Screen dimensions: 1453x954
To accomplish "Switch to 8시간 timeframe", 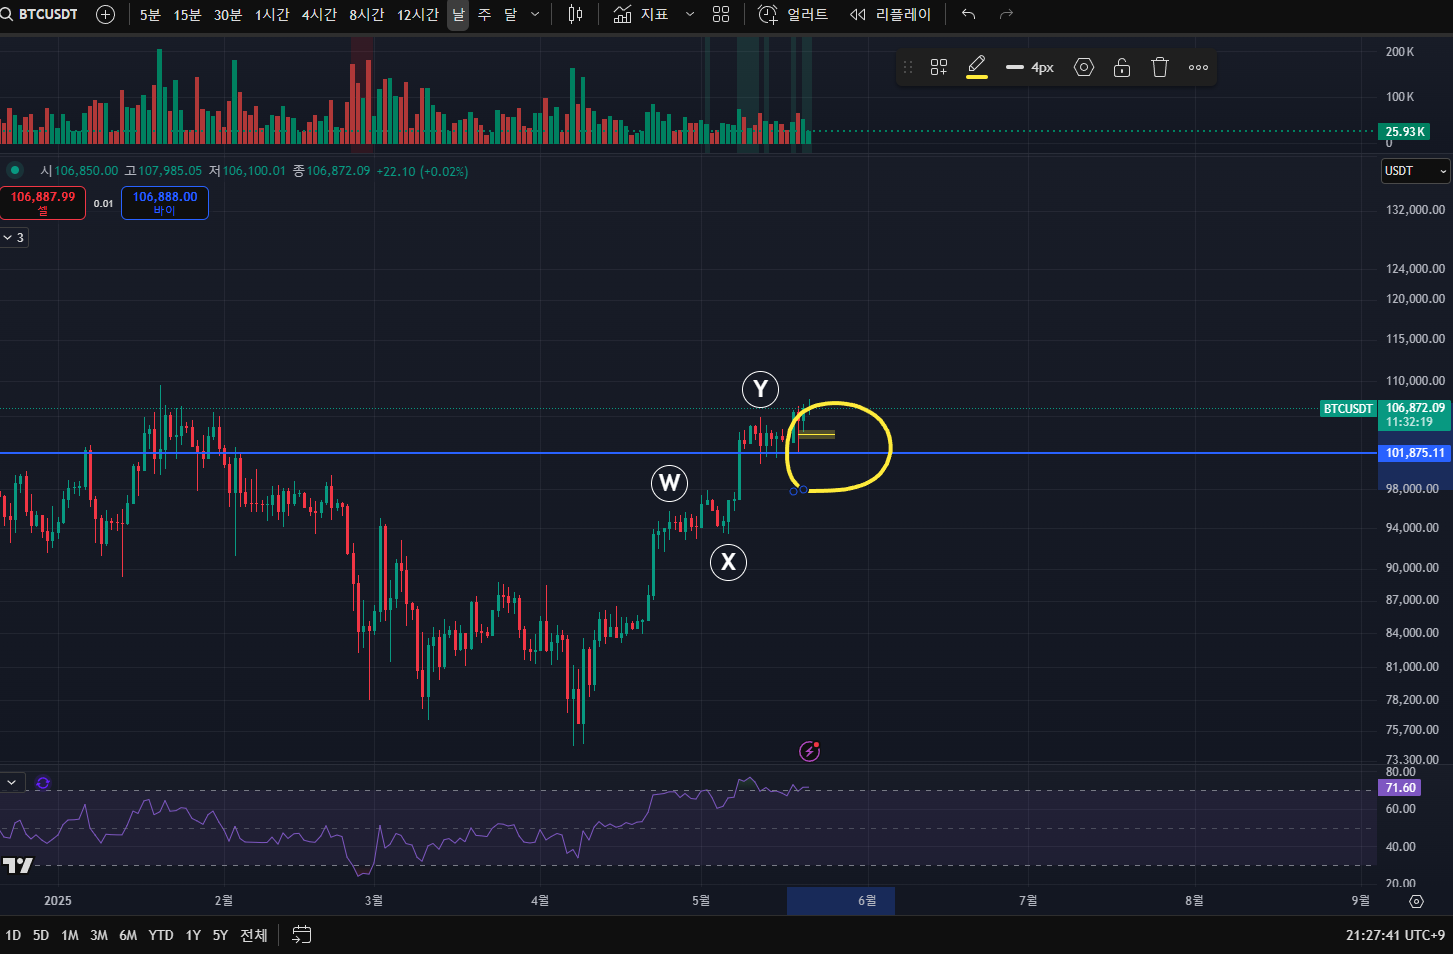I will click(x=366, y=14).
